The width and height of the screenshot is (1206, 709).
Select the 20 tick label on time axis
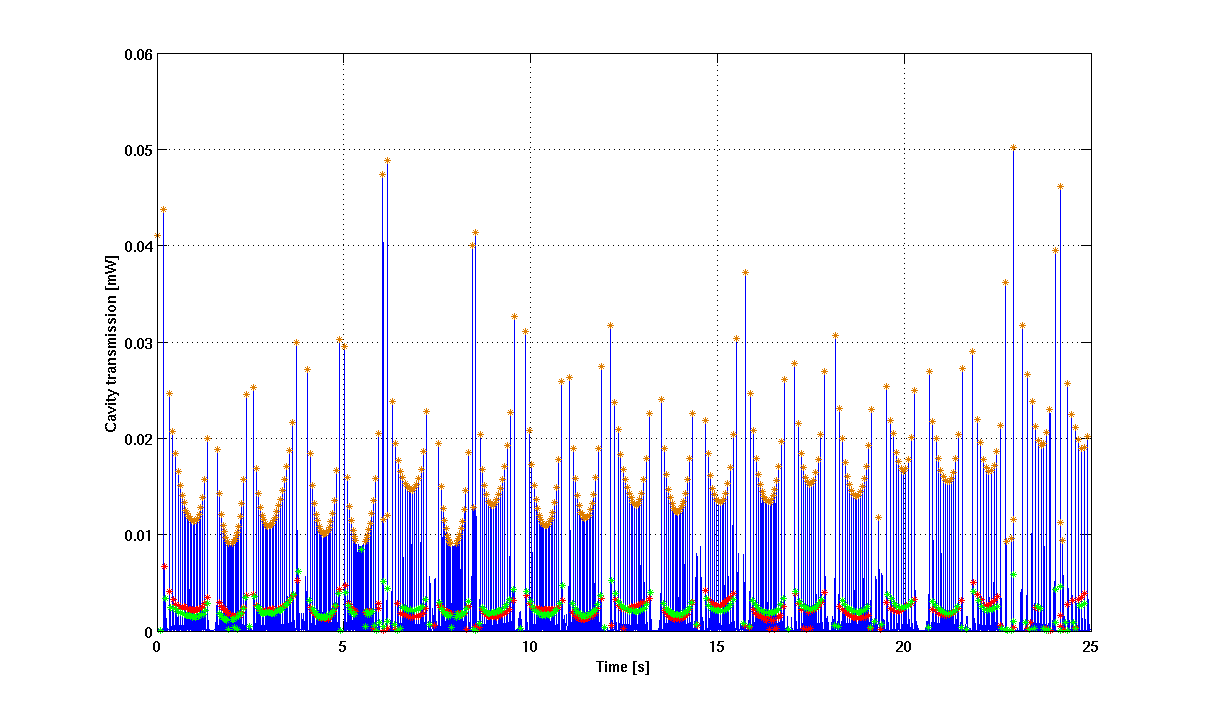[x=904, y=646]
